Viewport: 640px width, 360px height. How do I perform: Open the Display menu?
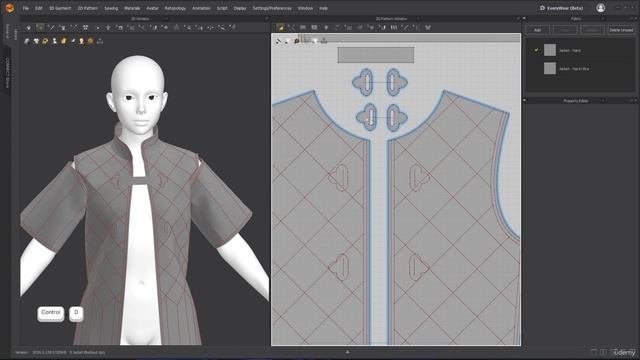(x=240, y=8)
